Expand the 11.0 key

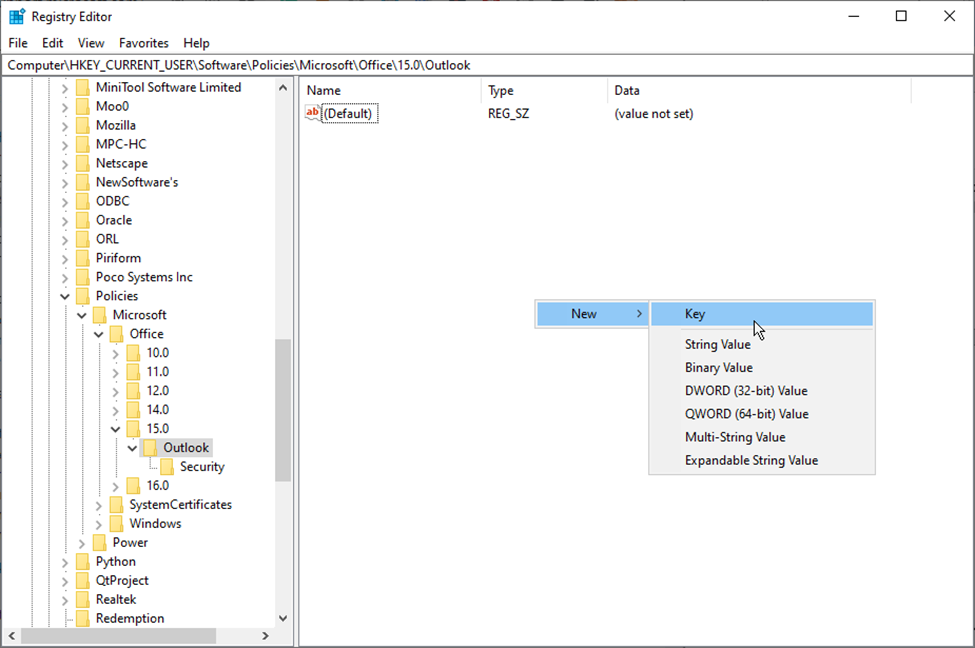tap(115, 373)
